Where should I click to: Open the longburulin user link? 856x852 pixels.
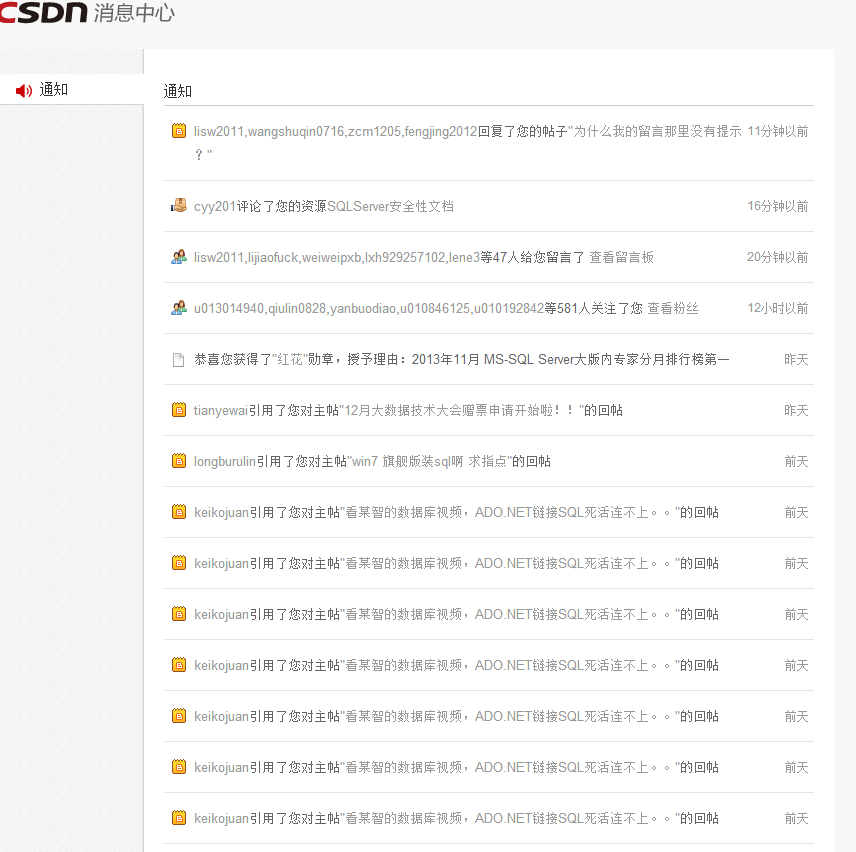225,462
